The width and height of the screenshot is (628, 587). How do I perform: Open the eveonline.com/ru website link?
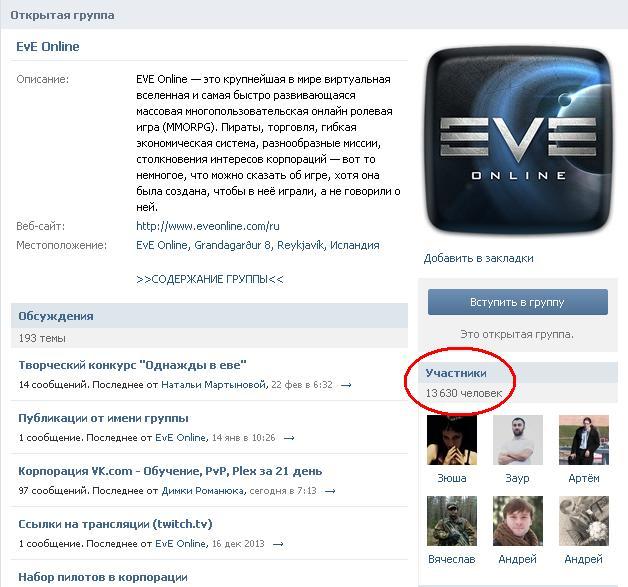[208, 226]
